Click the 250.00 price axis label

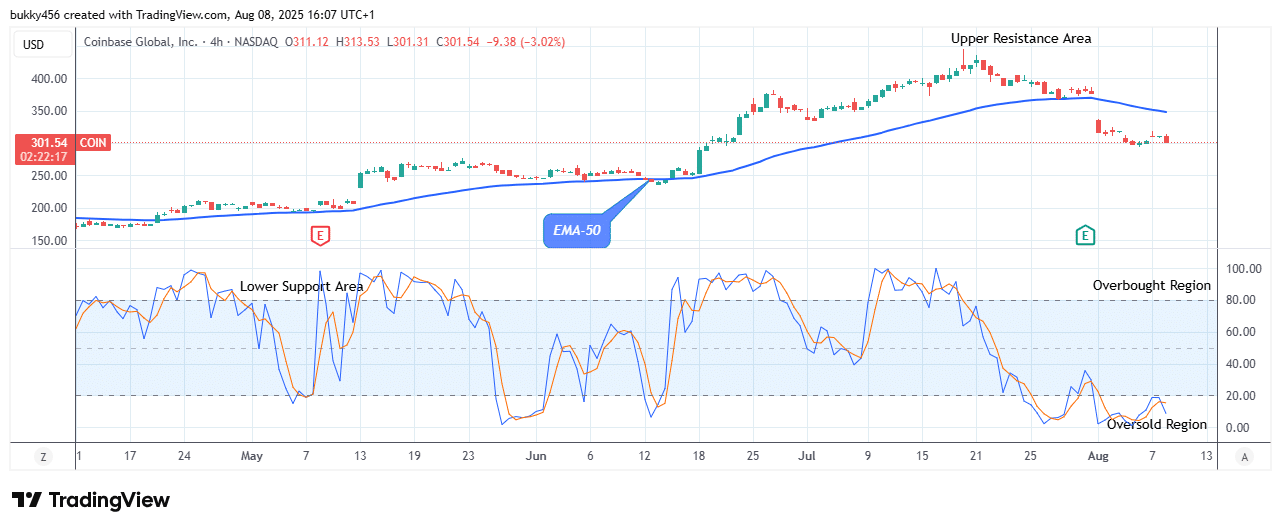50,176
